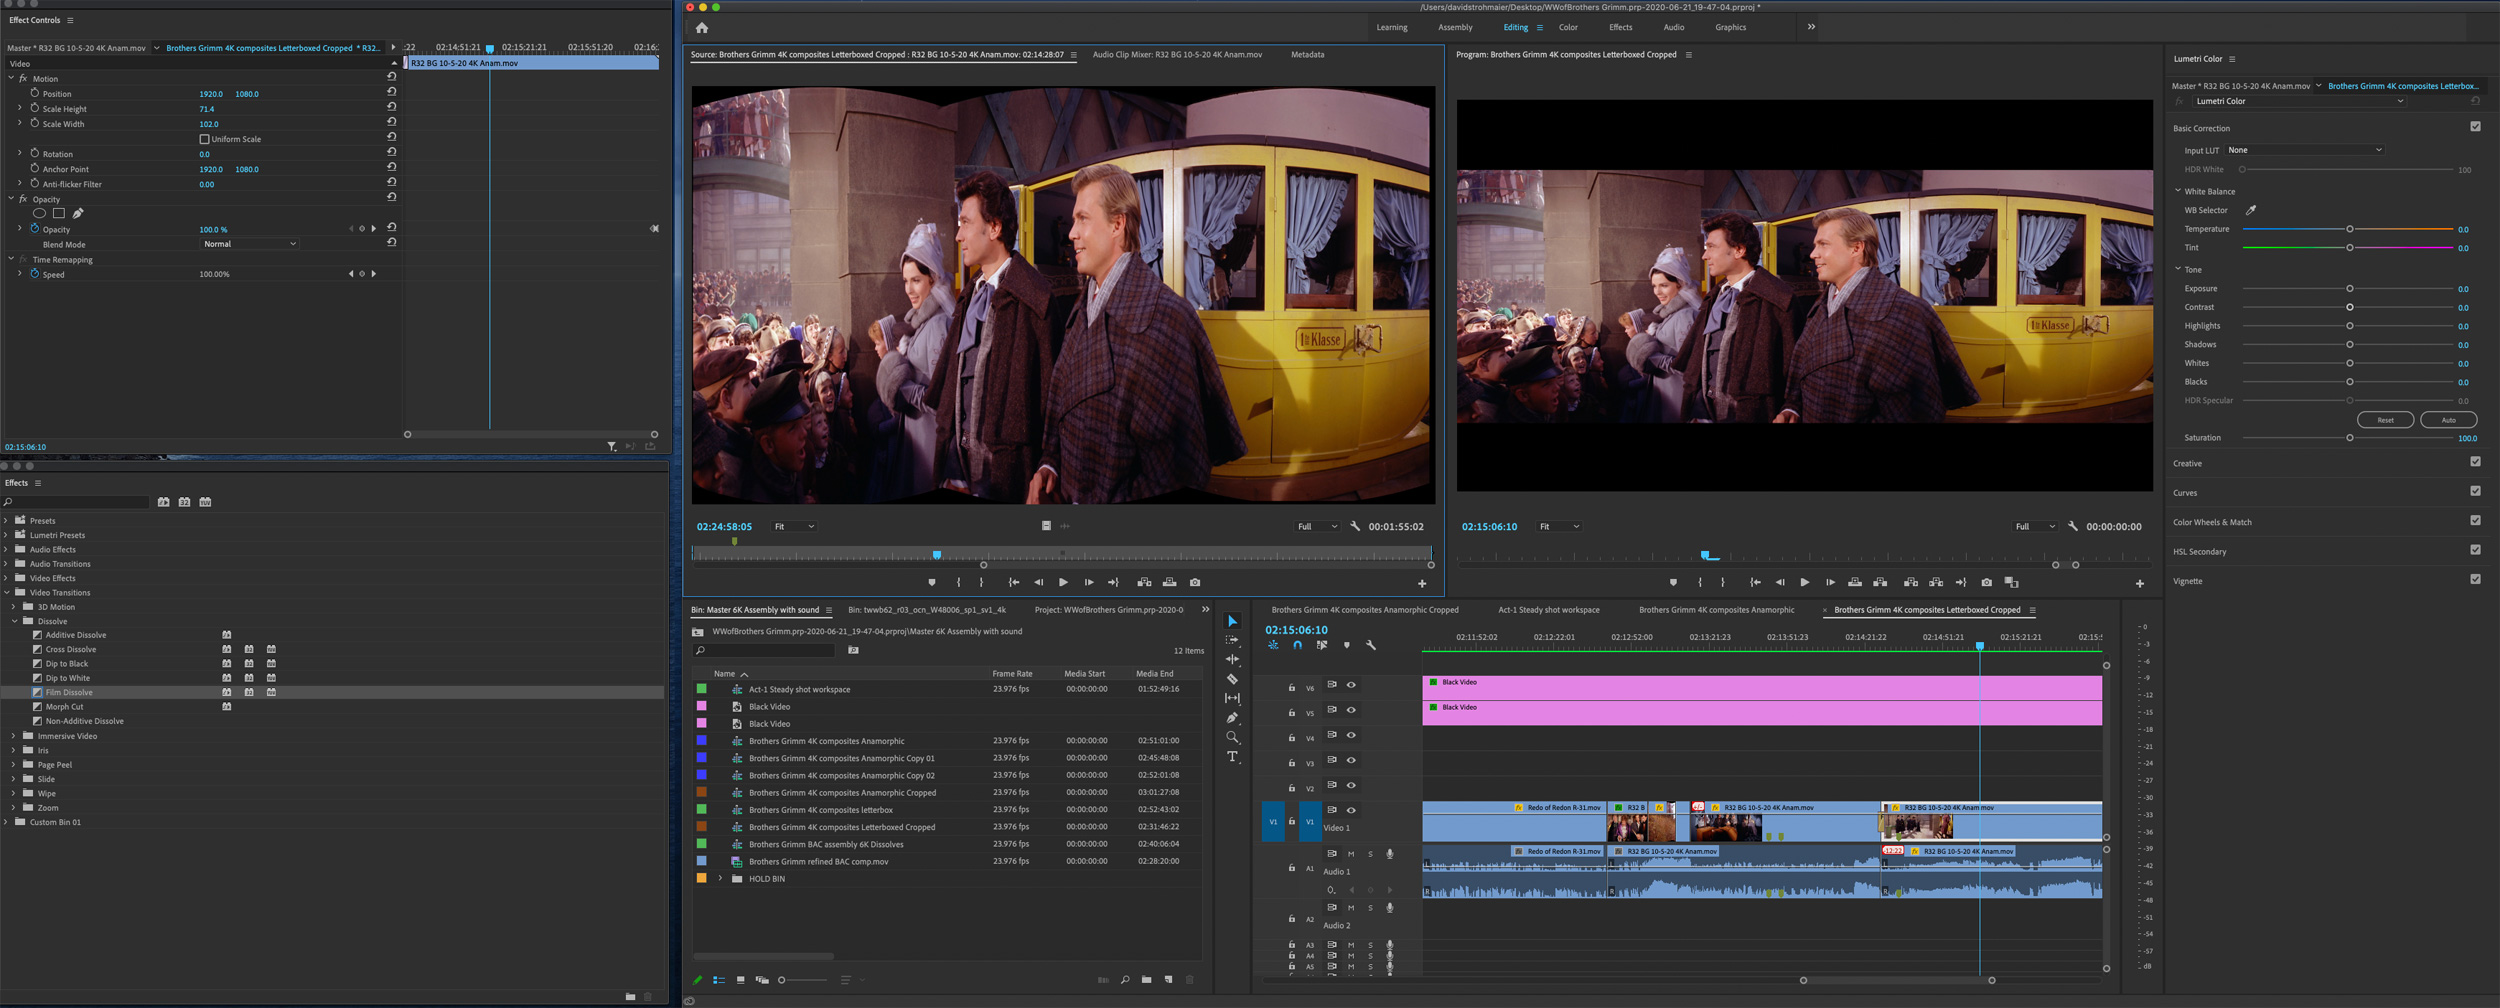Select the Slip tool
Screen dimensions: 2500x1008
(1232, 698)
